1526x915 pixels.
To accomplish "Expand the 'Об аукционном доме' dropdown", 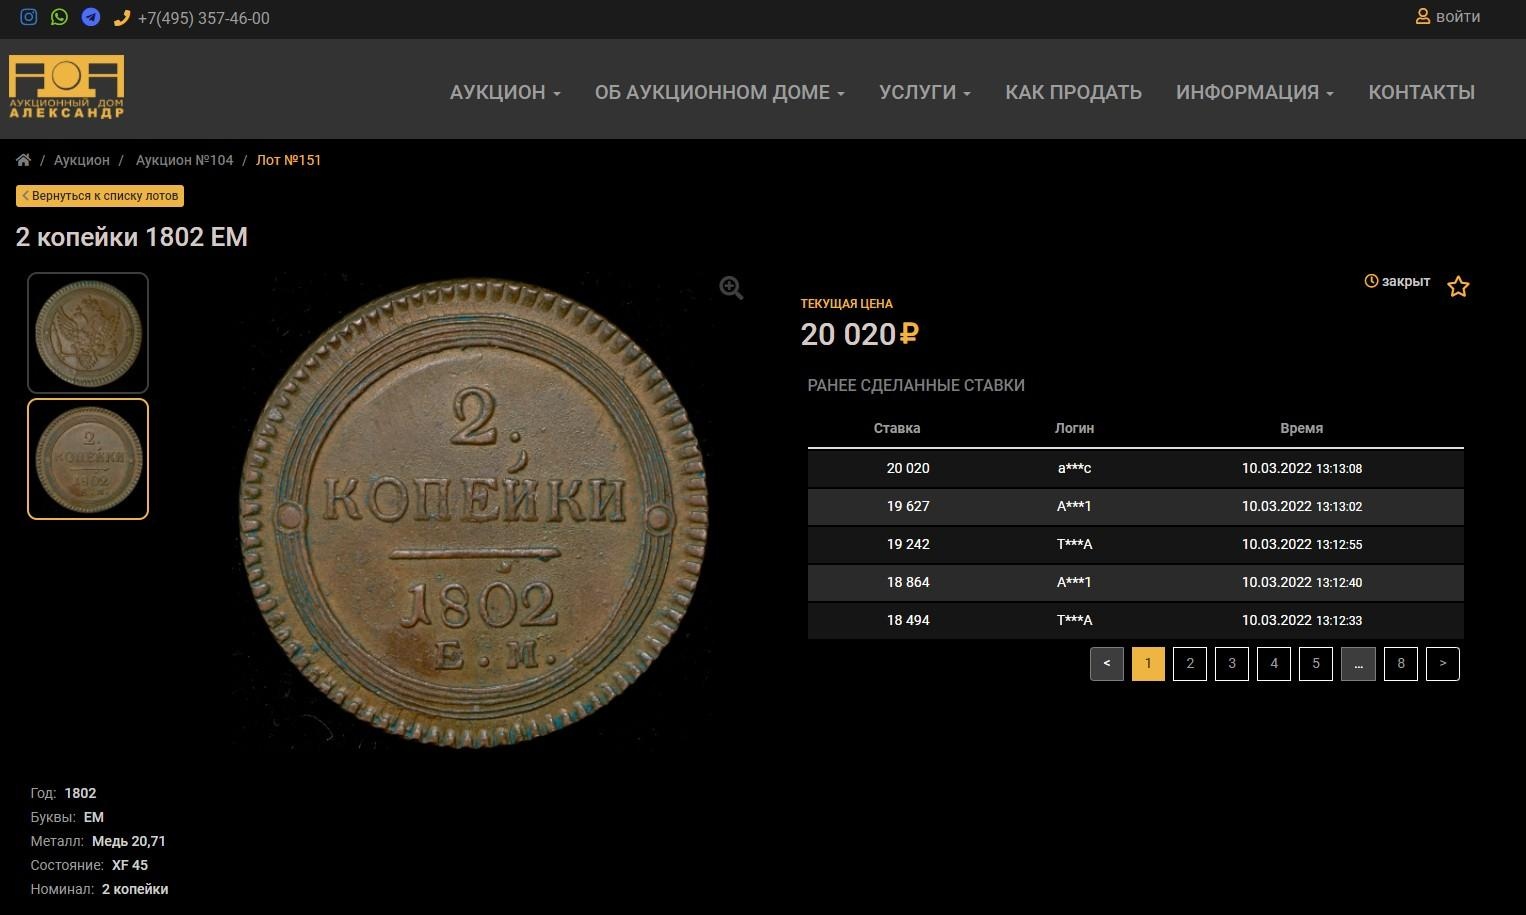I will pos(719,92).
